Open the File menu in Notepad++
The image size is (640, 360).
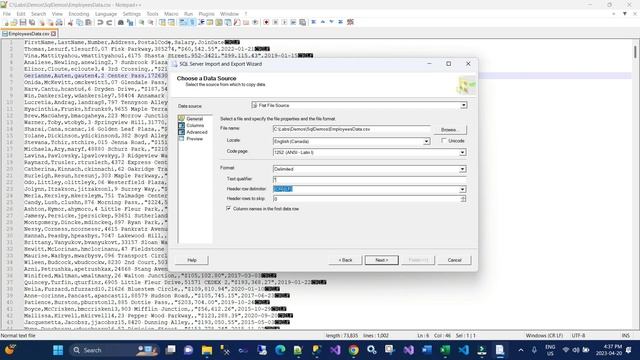pos(7,14)
